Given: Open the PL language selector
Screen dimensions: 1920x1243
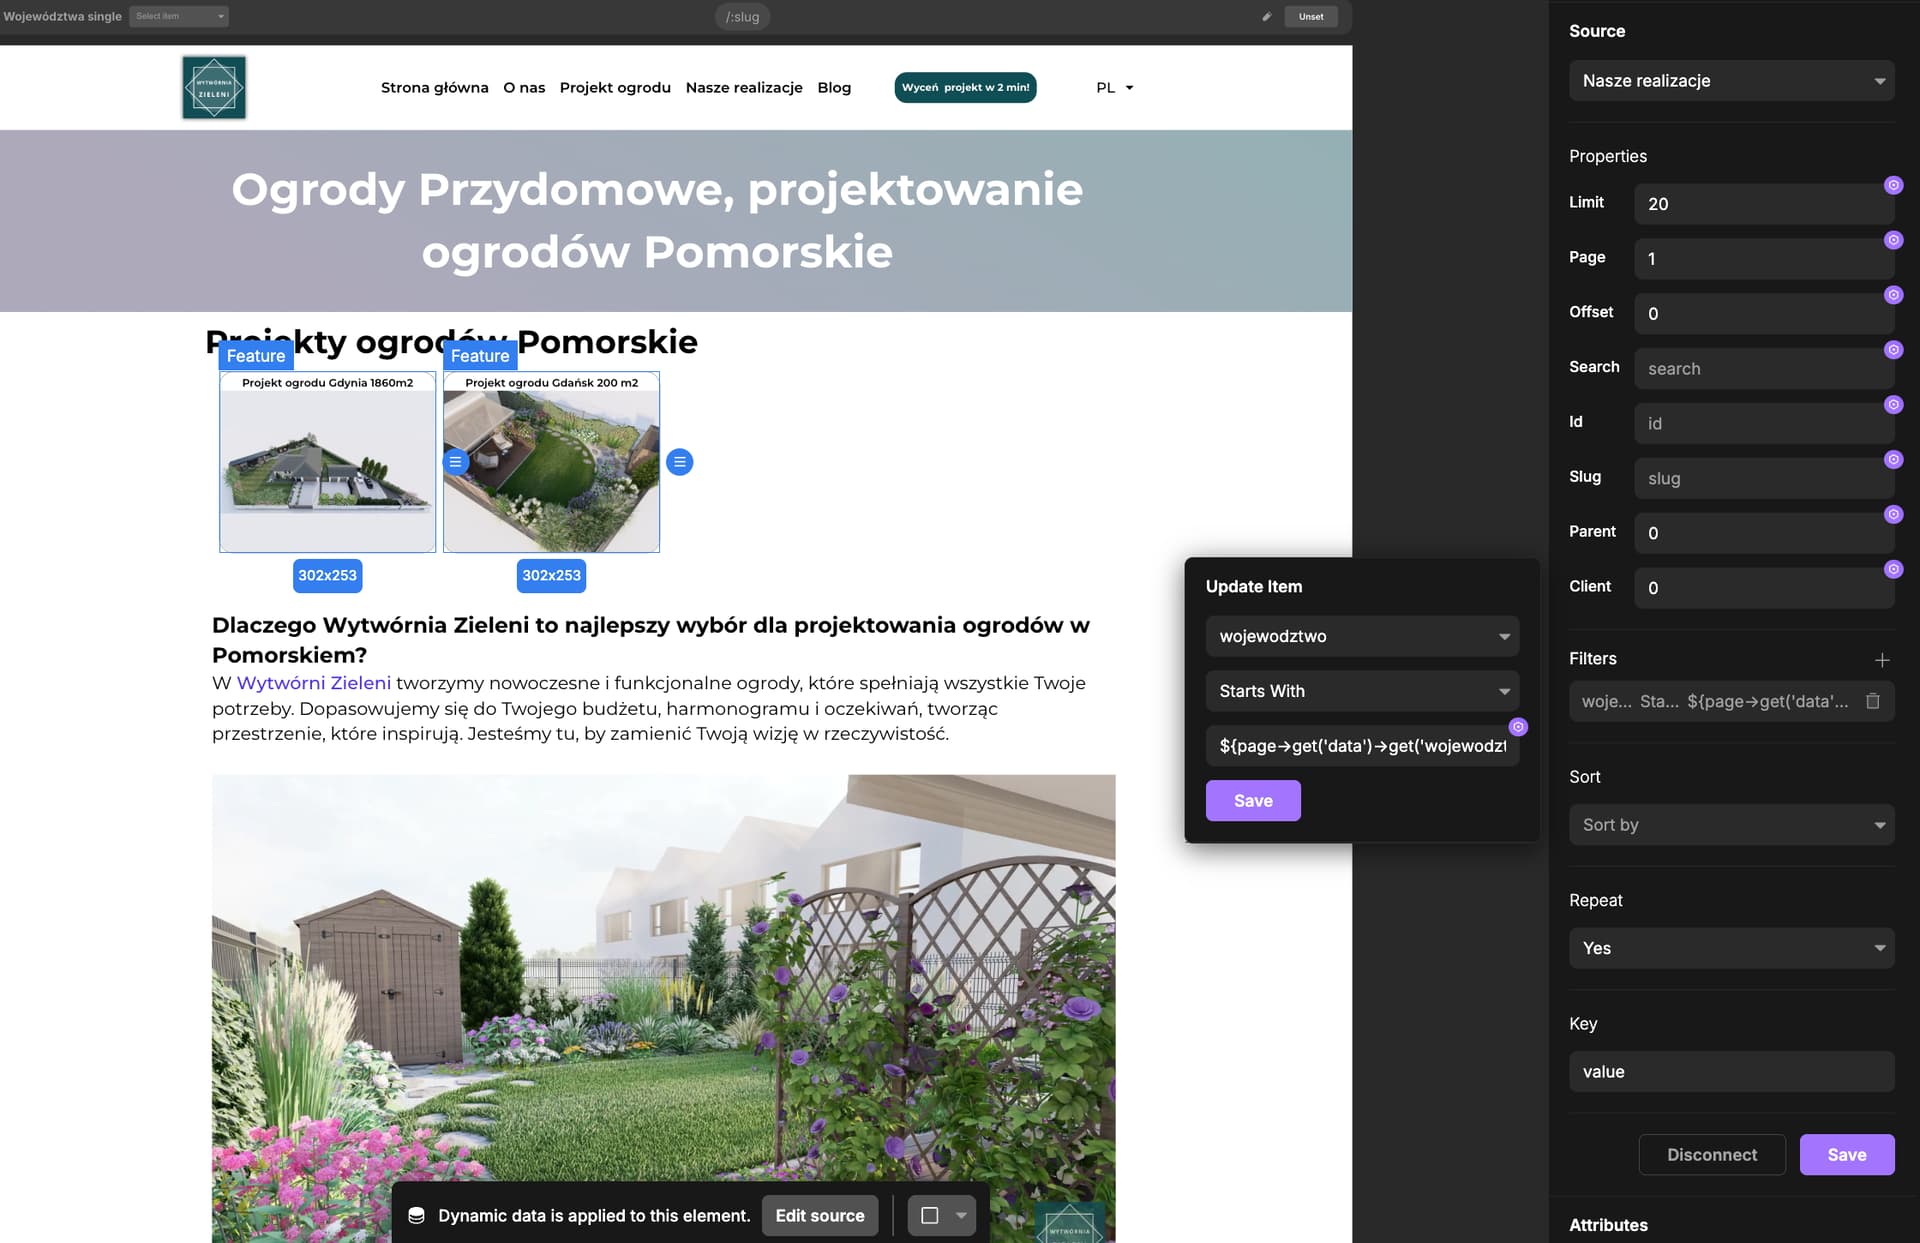Looking at the screenshot, I should [1114, 88].
